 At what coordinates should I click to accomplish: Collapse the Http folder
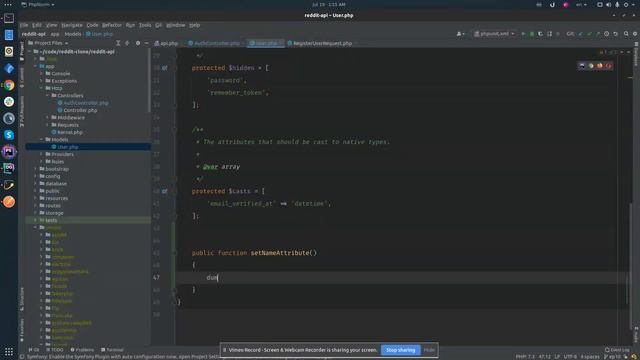41,88
